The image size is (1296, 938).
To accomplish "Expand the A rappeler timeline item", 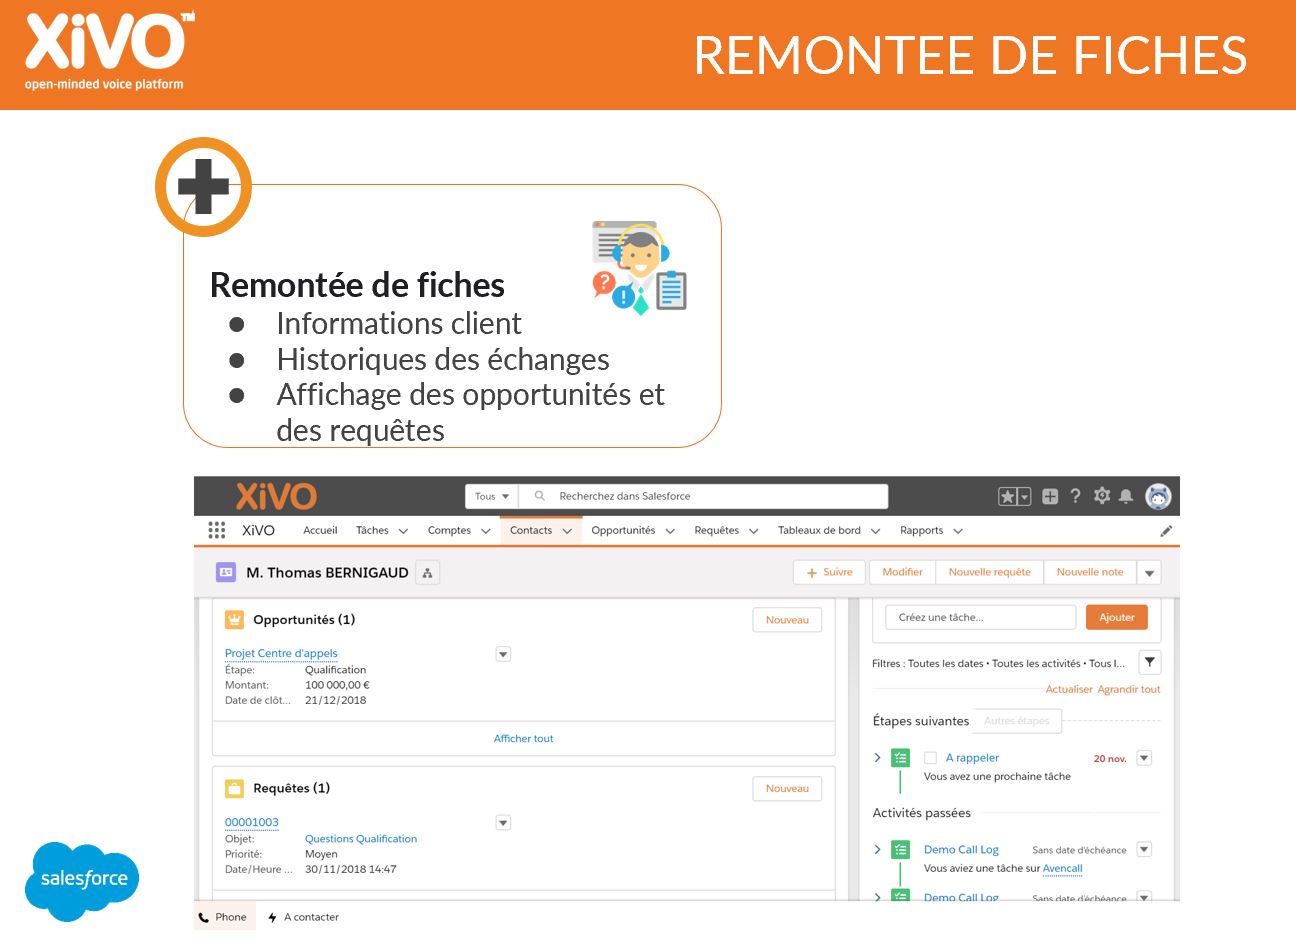I will (878, 758).
